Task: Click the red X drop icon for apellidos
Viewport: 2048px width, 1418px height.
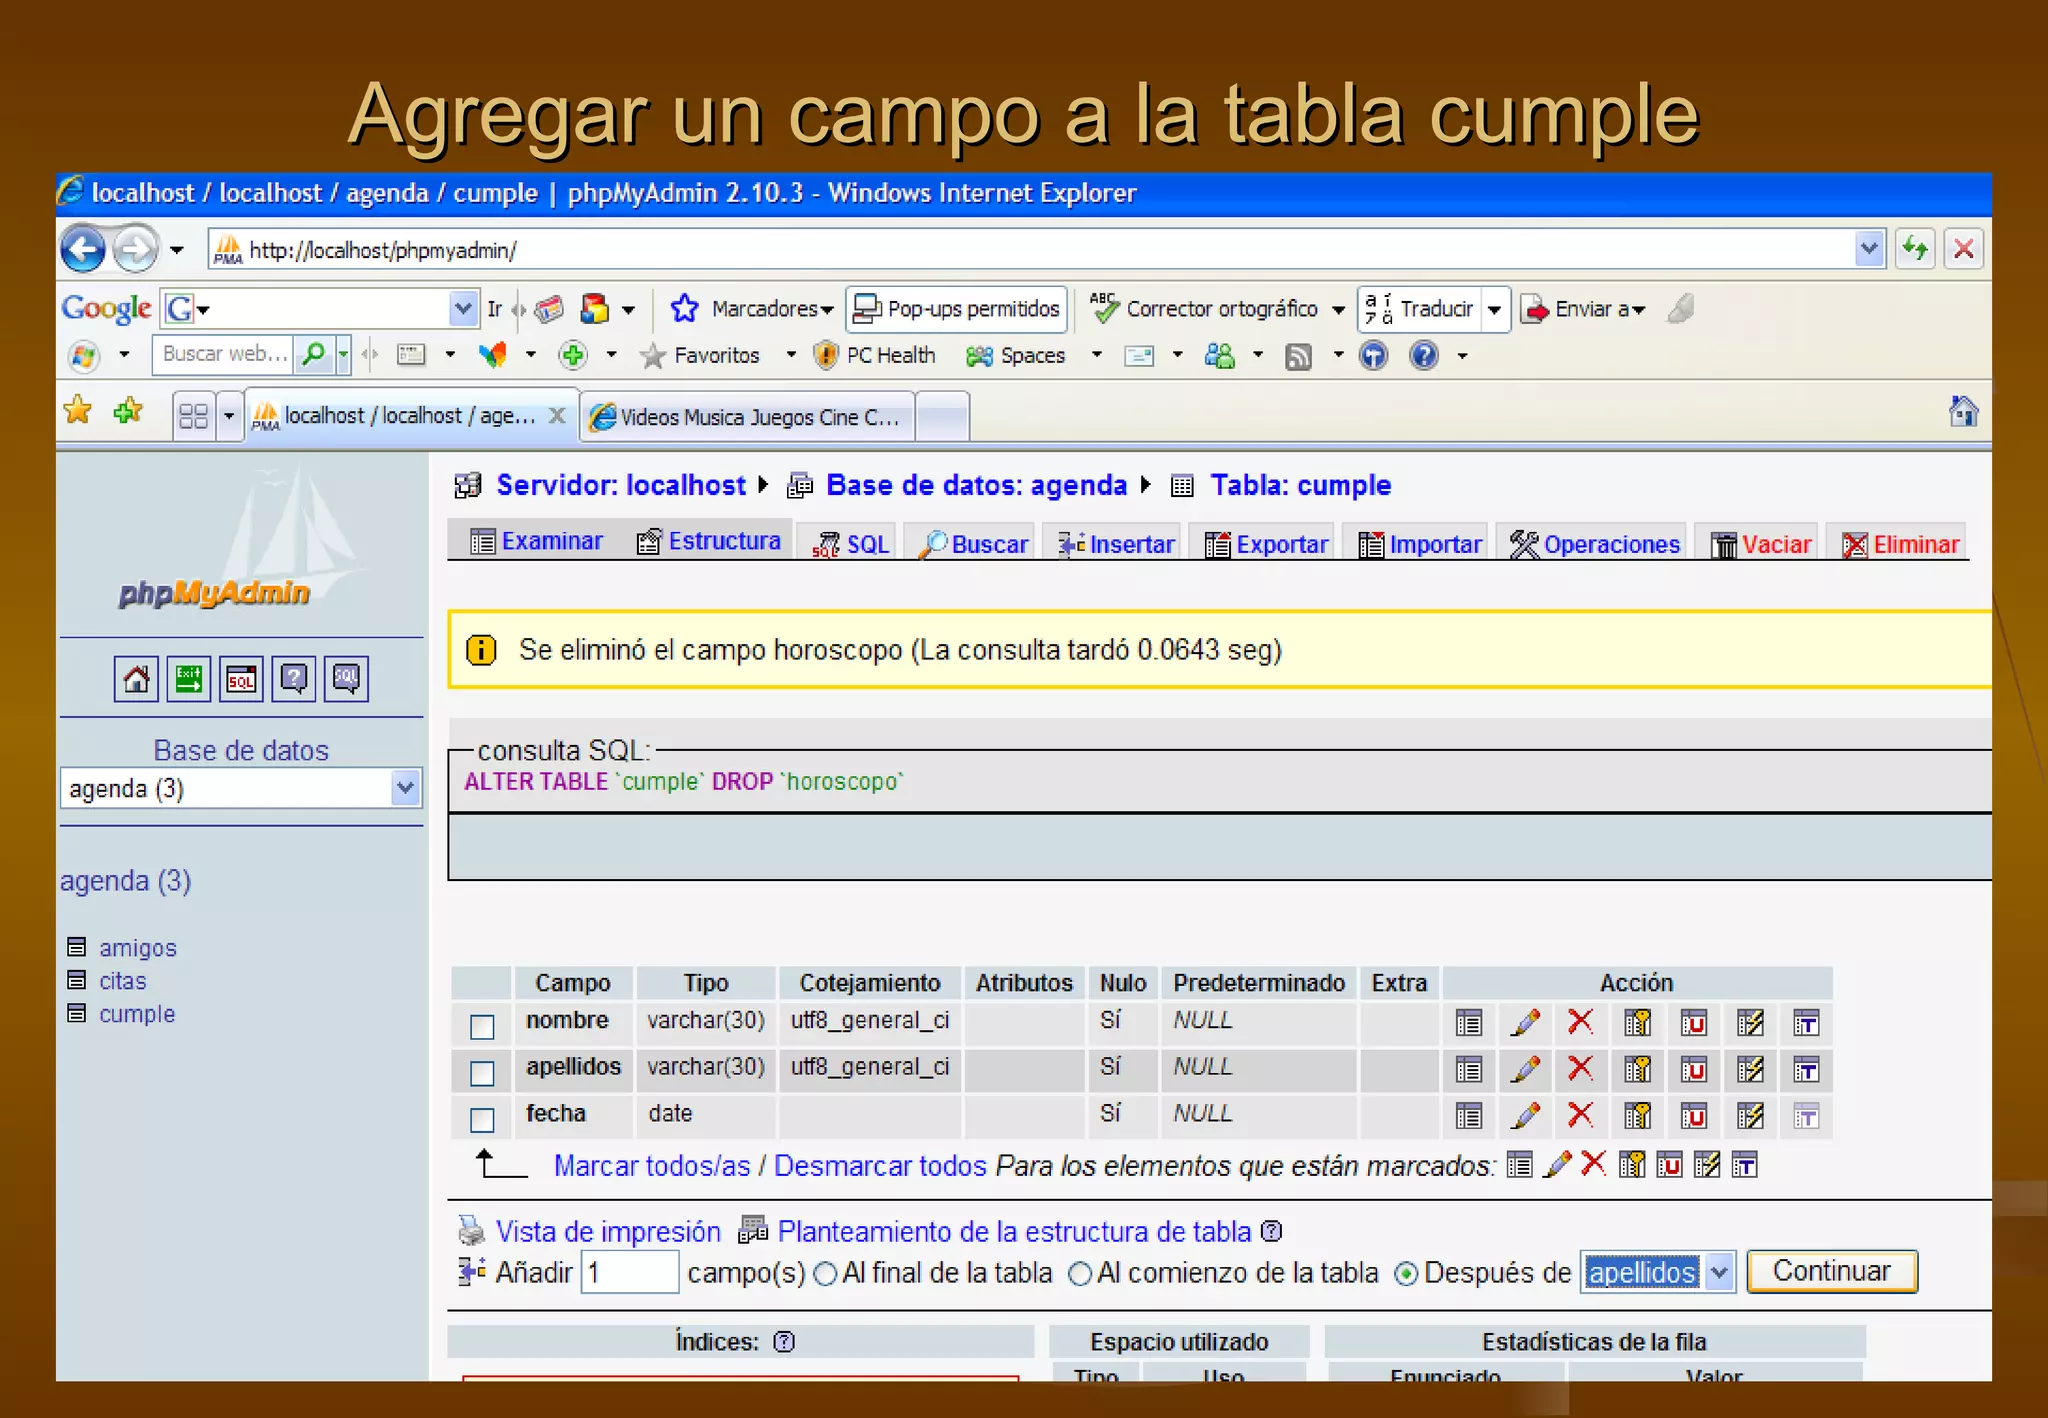Action: point(1580,1069)
